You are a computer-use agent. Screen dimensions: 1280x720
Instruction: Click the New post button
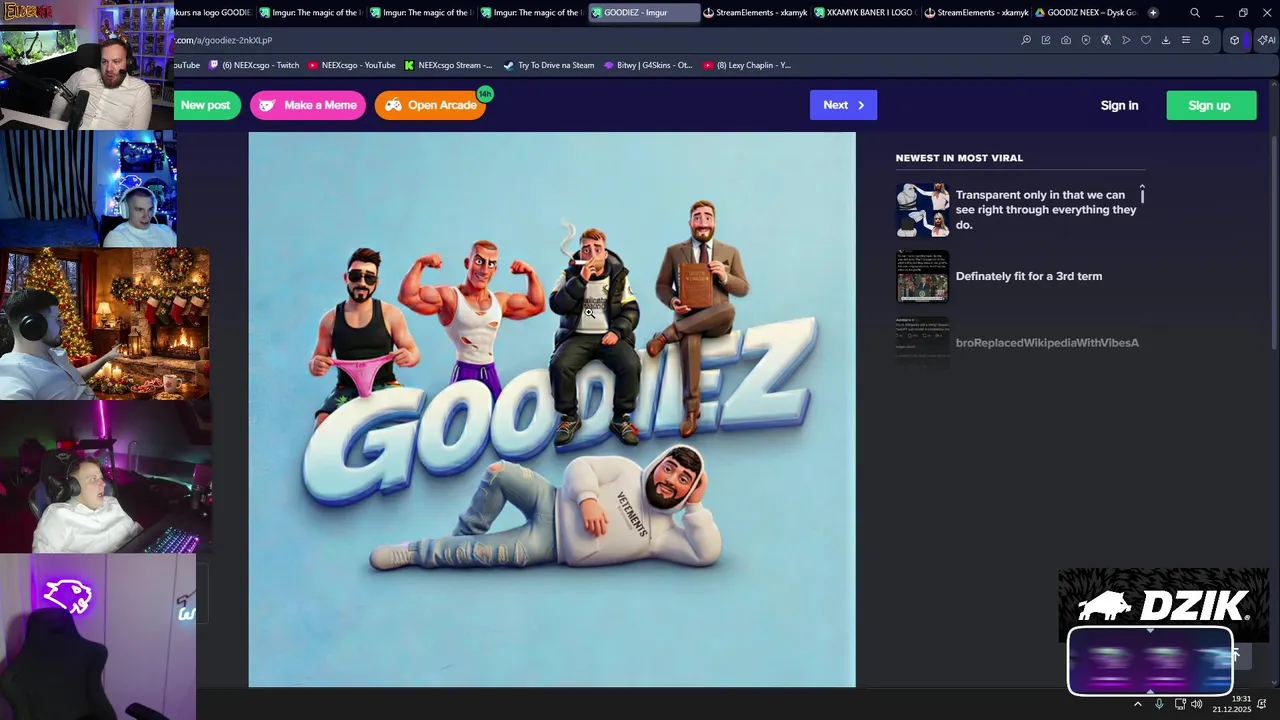point(207,105)
